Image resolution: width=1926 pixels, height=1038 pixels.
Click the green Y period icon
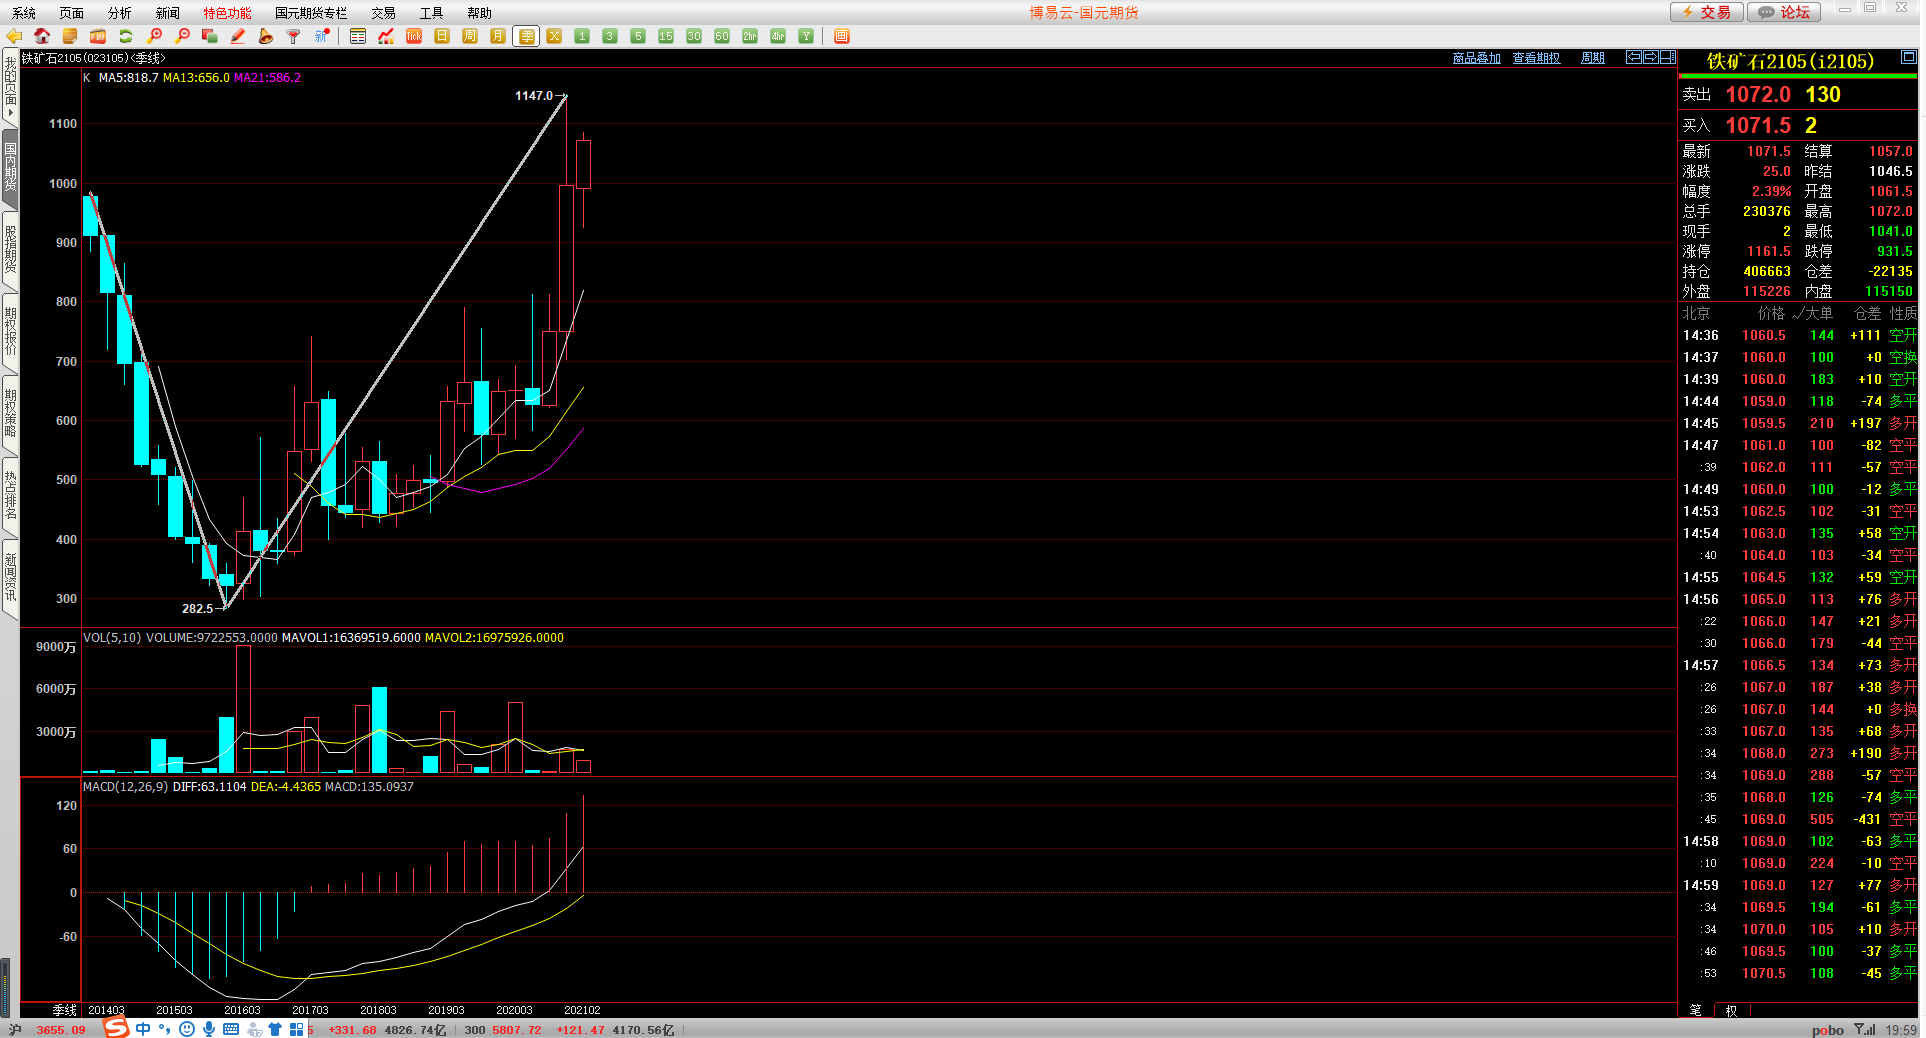click(806, 36)
